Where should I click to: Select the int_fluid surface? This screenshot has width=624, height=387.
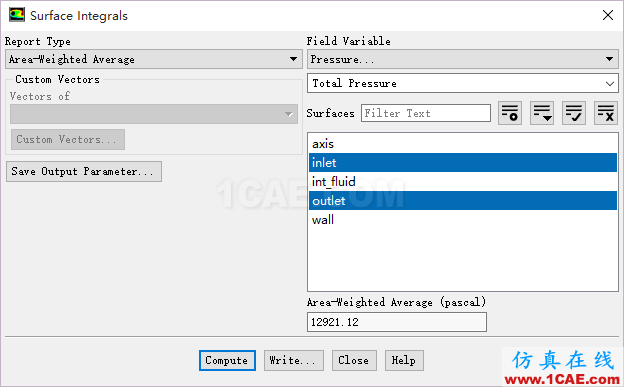click(463, 182)
